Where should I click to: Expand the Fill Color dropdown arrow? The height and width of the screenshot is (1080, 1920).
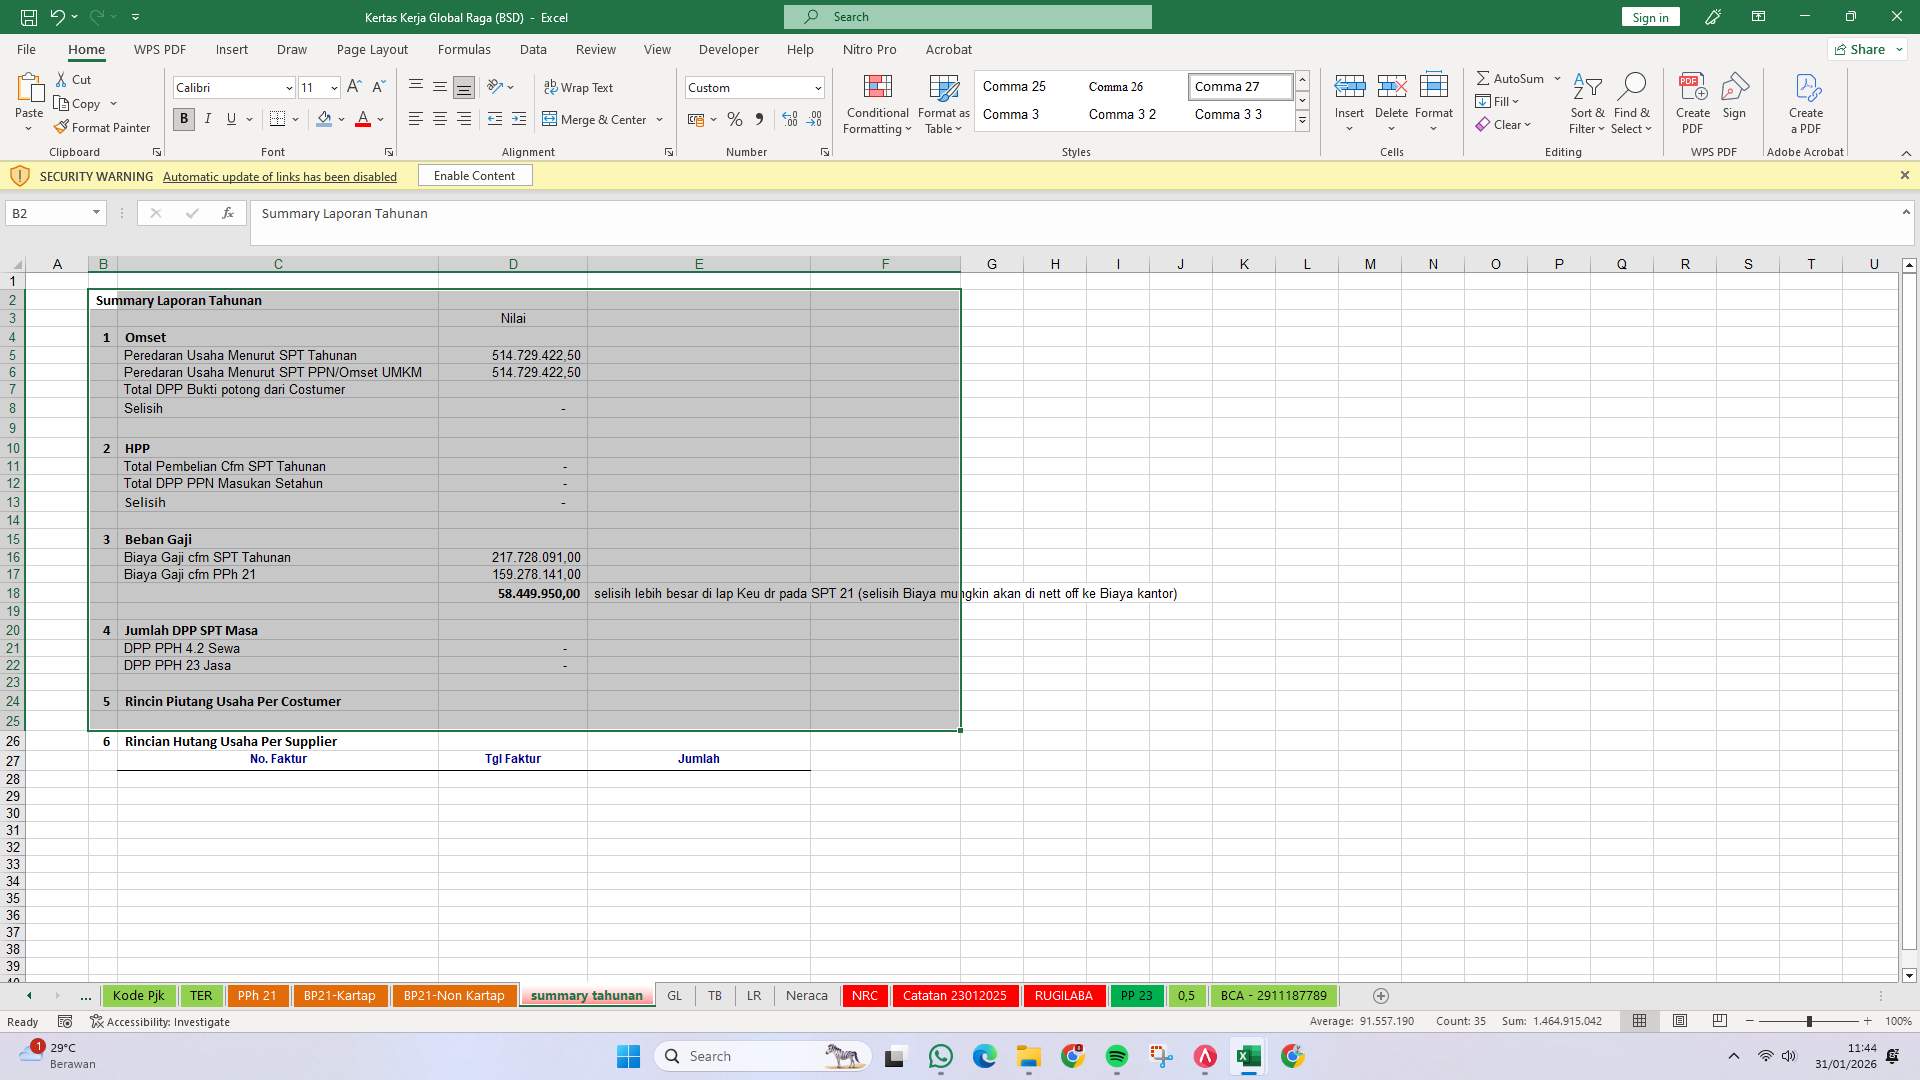(342, 119)
